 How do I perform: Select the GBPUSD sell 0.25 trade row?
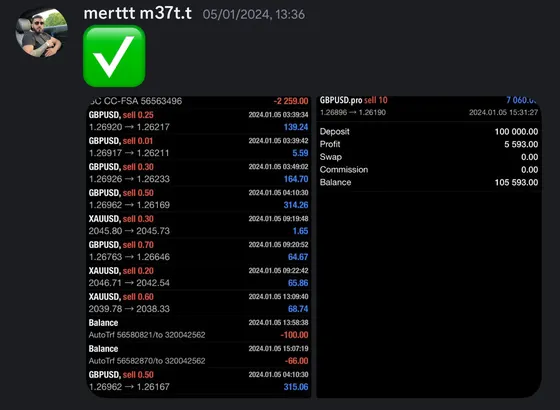coord(199,121)
